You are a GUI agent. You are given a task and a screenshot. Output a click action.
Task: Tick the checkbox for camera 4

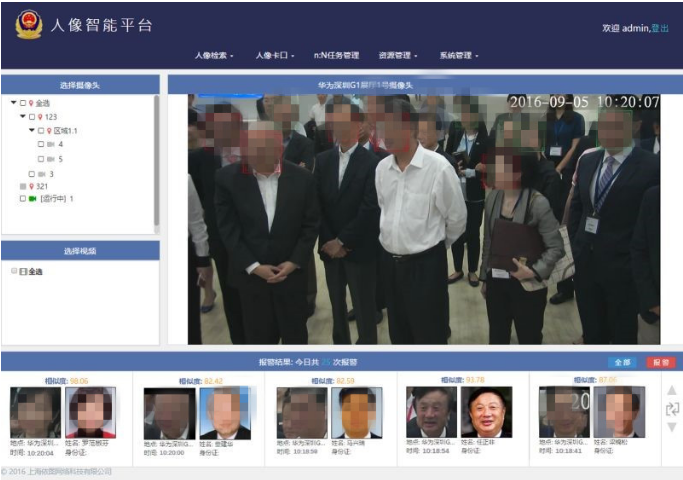coord(40,144)
